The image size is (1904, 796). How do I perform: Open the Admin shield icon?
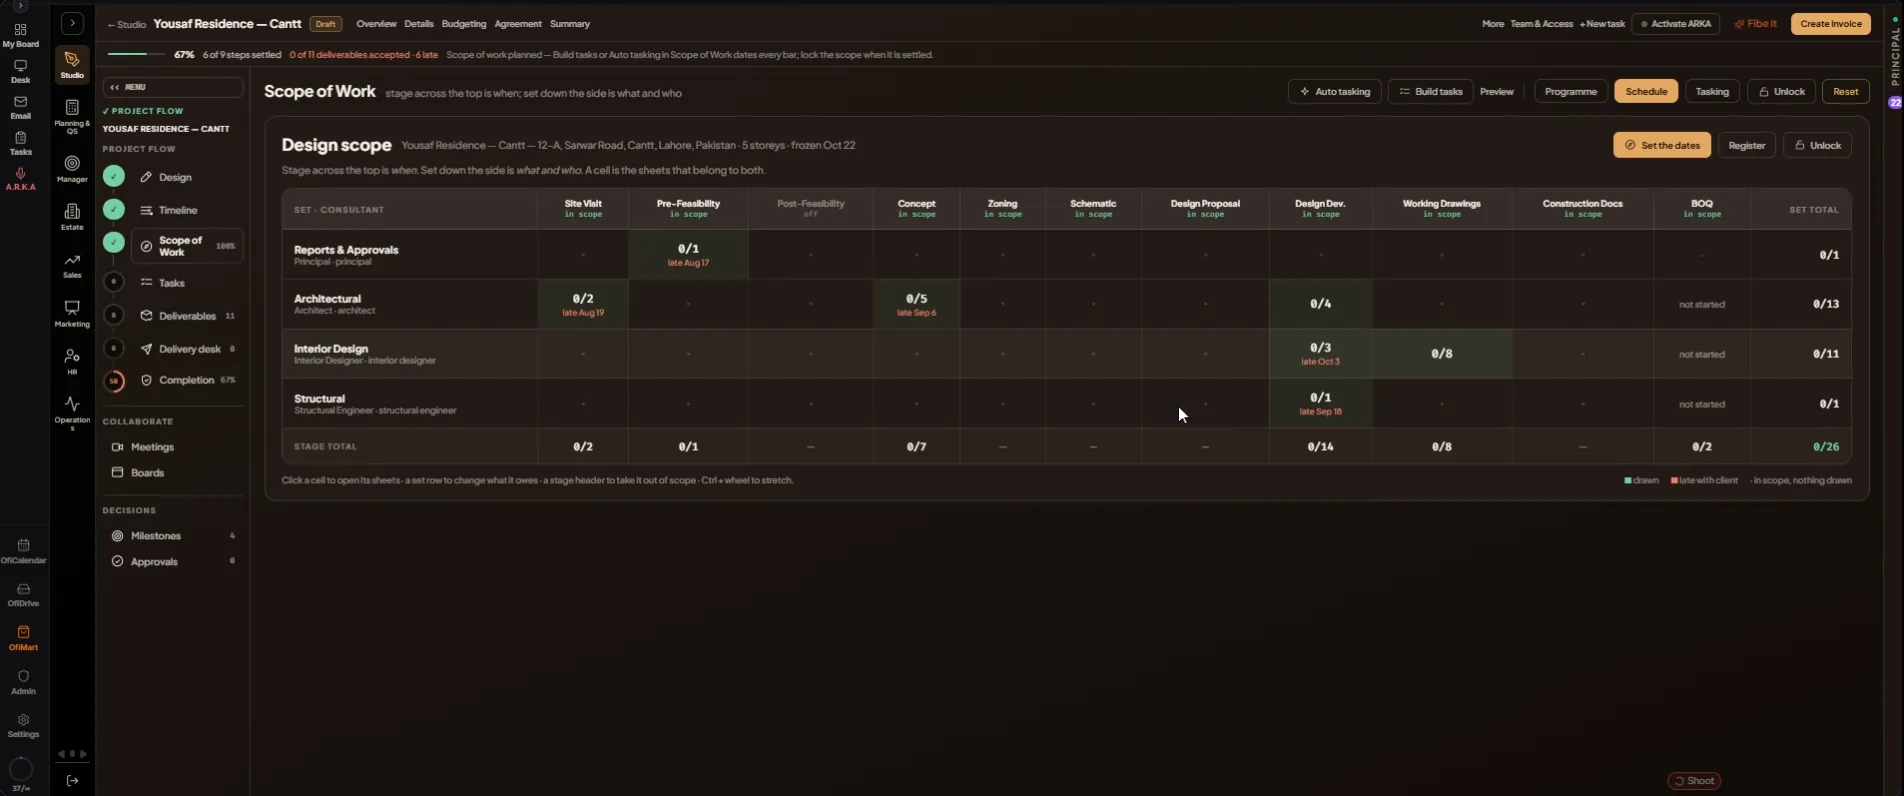(23, 682)
